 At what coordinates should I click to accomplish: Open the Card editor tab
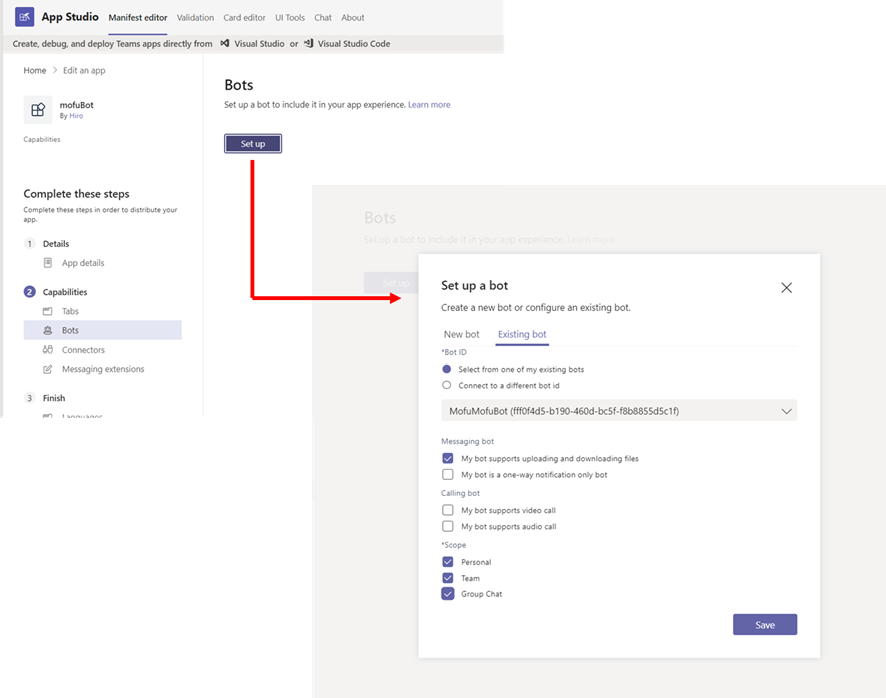(244, 18)
